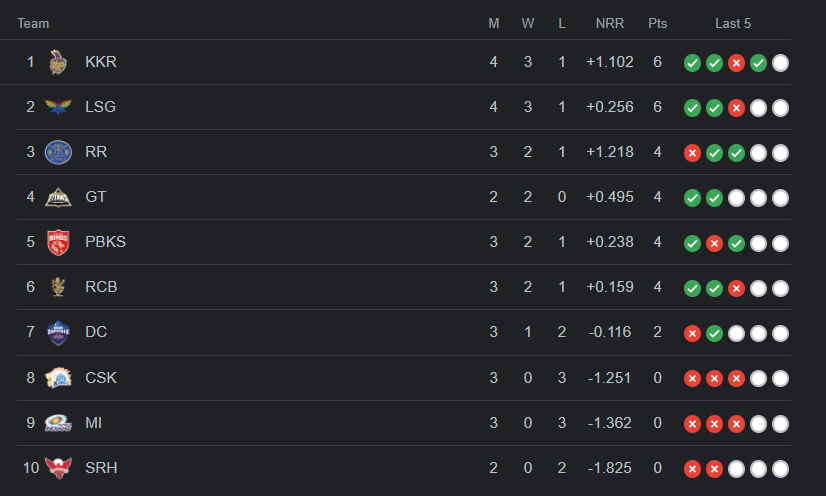The height and width of the screenshot is (496, 826).
Task: Open the KKR team name link
Action: pyautogui.click(x=101, y=62)
